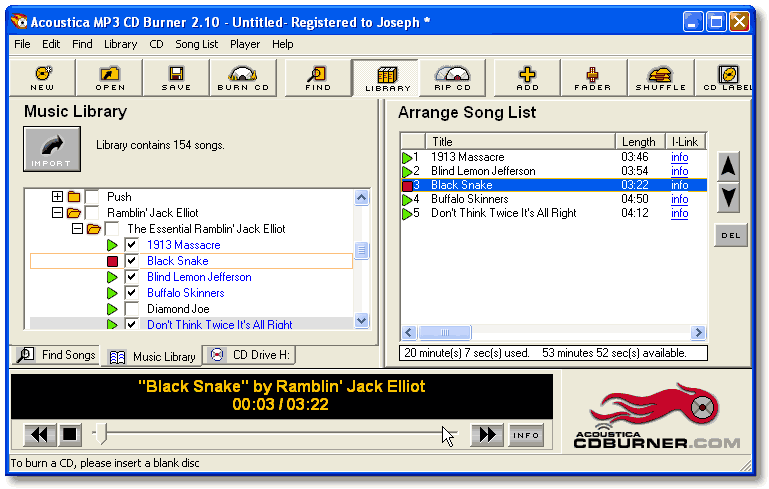Play 1913 Massacre in library tree
This screenshot has height=489, width=769.
coord(112,245)
